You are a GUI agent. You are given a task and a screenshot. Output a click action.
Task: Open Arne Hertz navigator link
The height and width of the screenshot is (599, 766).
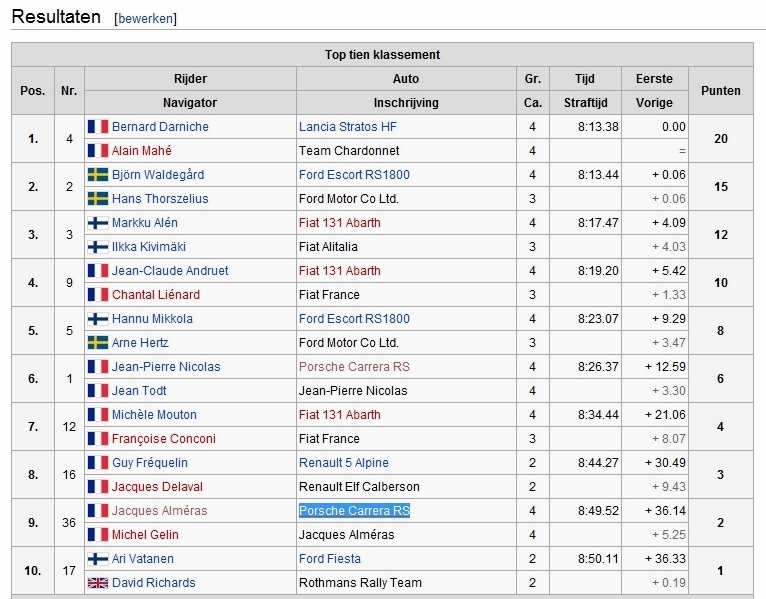point(140,342)
